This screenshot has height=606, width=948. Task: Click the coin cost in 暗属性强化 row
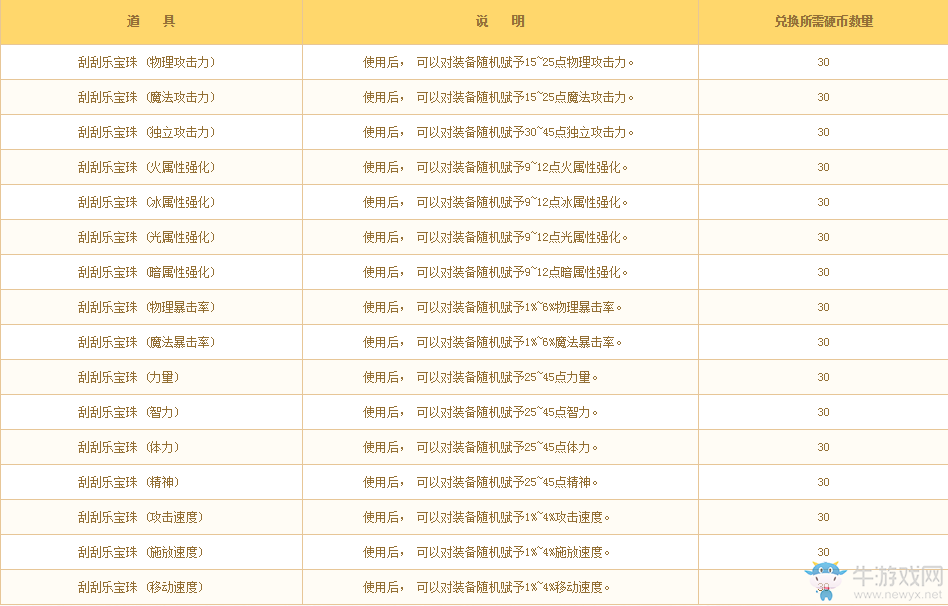coord(823,272)
